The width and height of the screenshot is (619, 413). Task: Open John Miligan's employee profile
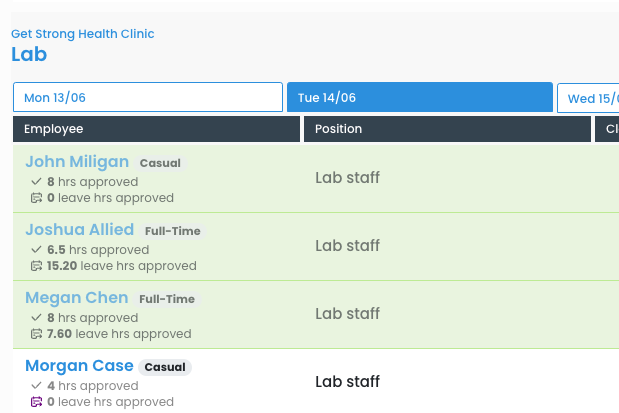(x=77, y=162)
